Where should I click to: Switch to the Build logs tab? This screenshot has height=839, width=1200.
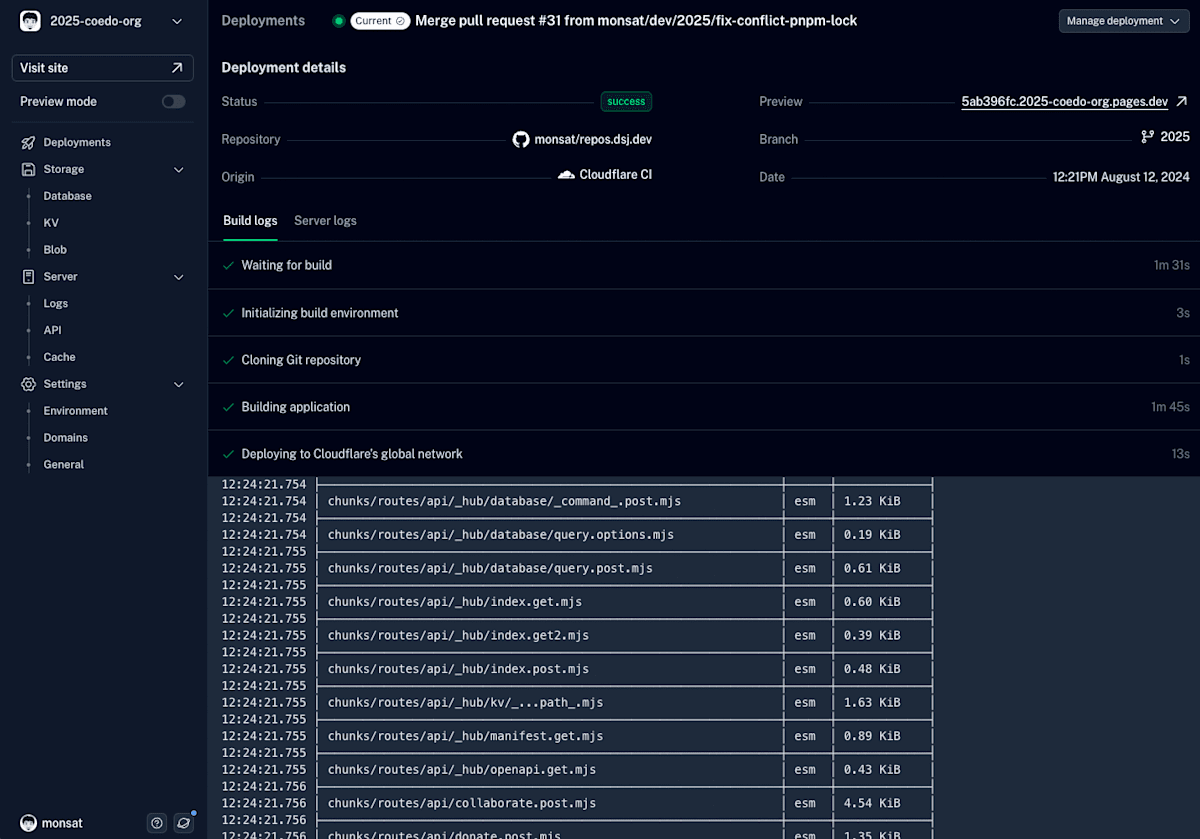pos(250,221)
